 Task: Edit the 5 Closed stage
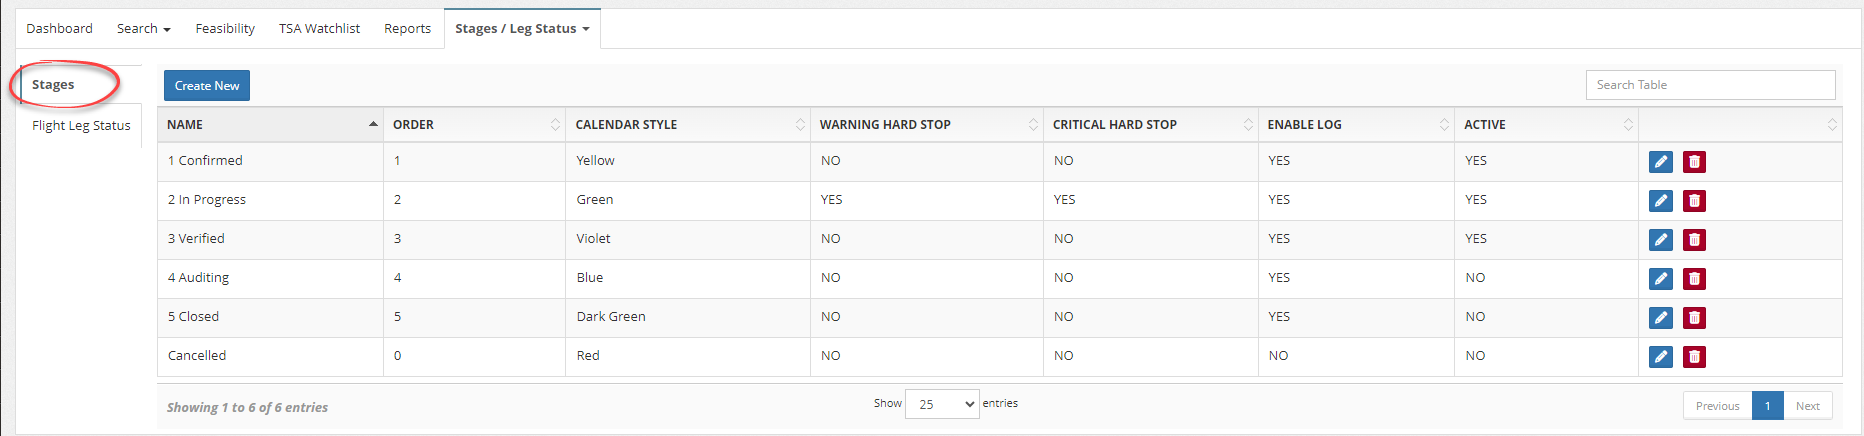click(x=1661, y=318)
